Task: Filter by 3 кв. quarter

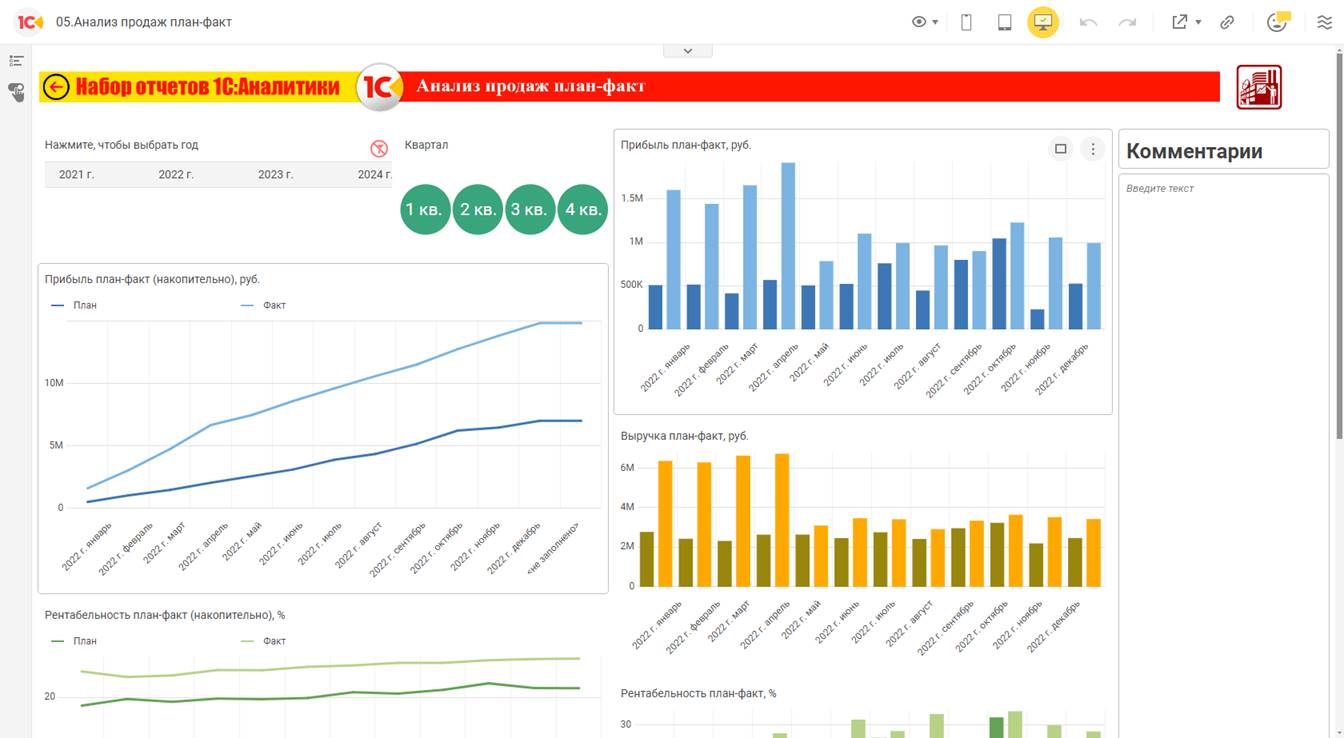Action: coord(530,210)
